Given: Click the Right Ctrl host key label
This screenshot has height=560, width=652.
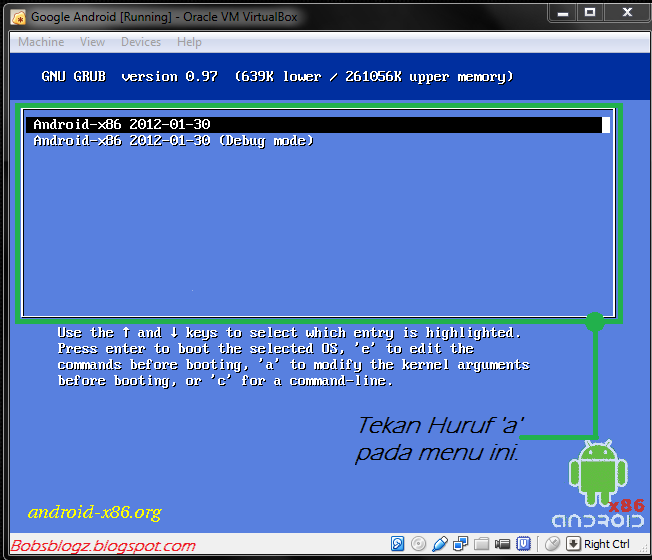Looking at the screenshot, I should pyautogui.click(x=606, y=544).
